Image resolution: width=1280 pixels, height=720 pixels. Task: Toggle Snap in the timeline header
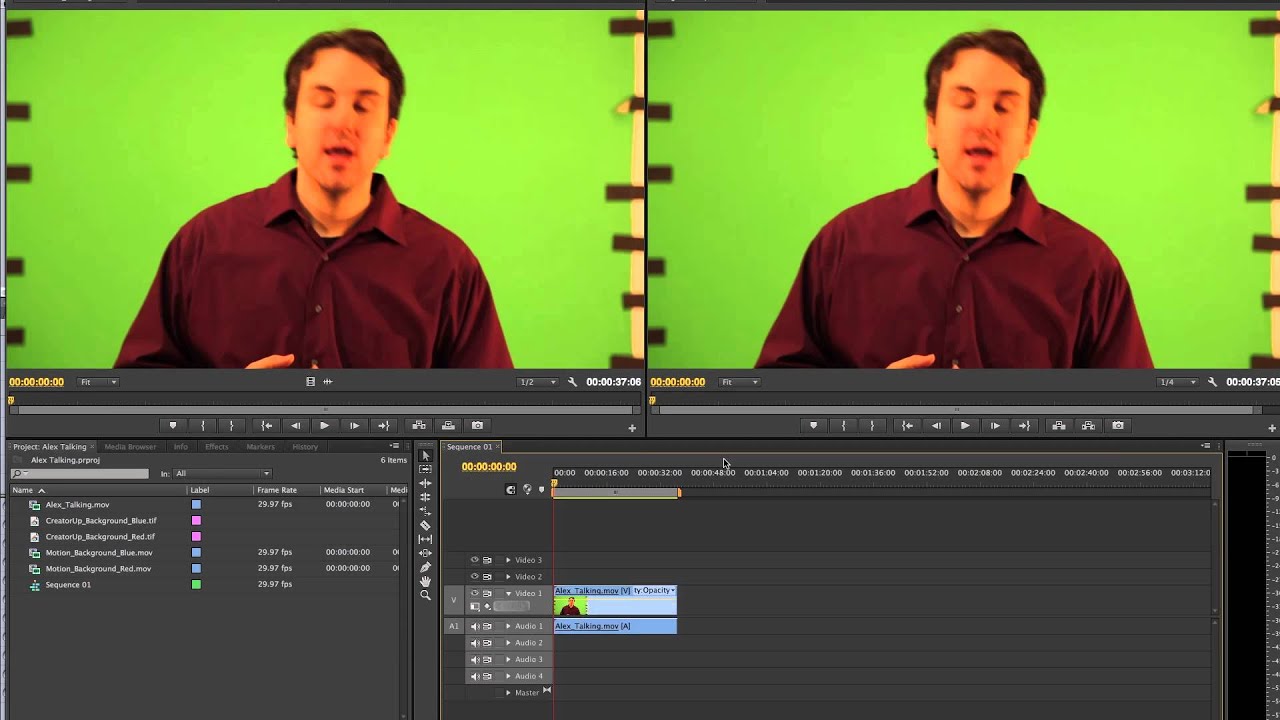[511, 489]
